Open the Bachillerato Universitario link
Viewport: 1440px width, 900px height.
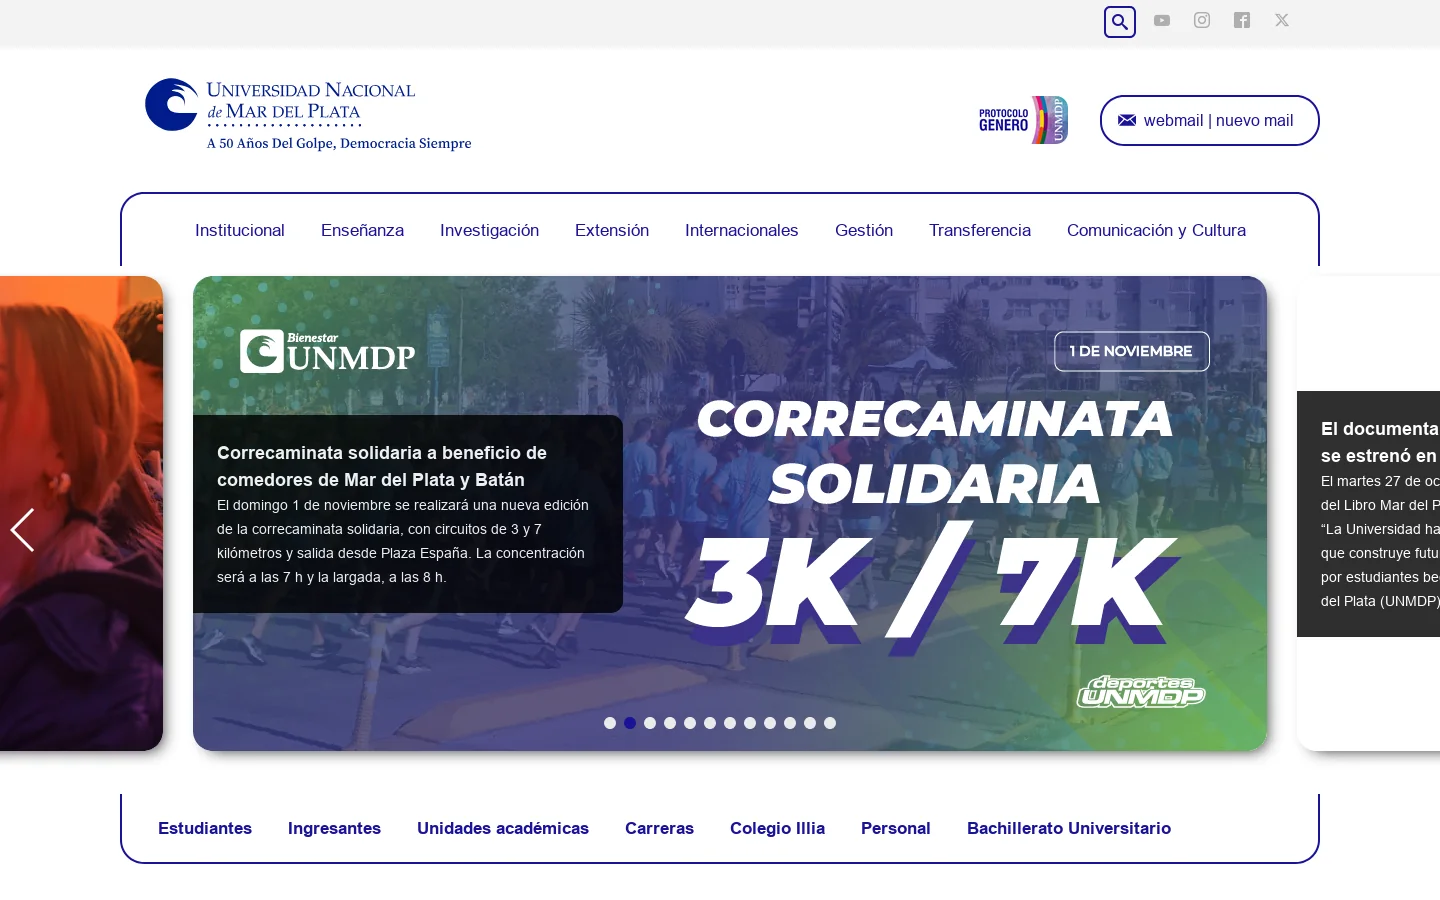1069,828
